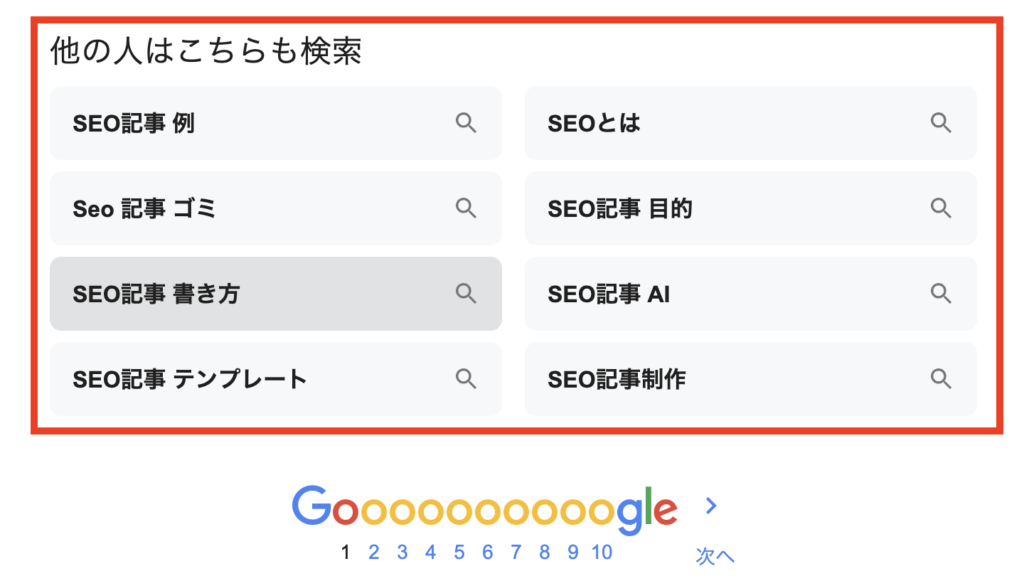Click the search icon for SEO記事制作
The width and height of the screenshot is (1024, 586).
pyautogui.click(x=941, y=379)
